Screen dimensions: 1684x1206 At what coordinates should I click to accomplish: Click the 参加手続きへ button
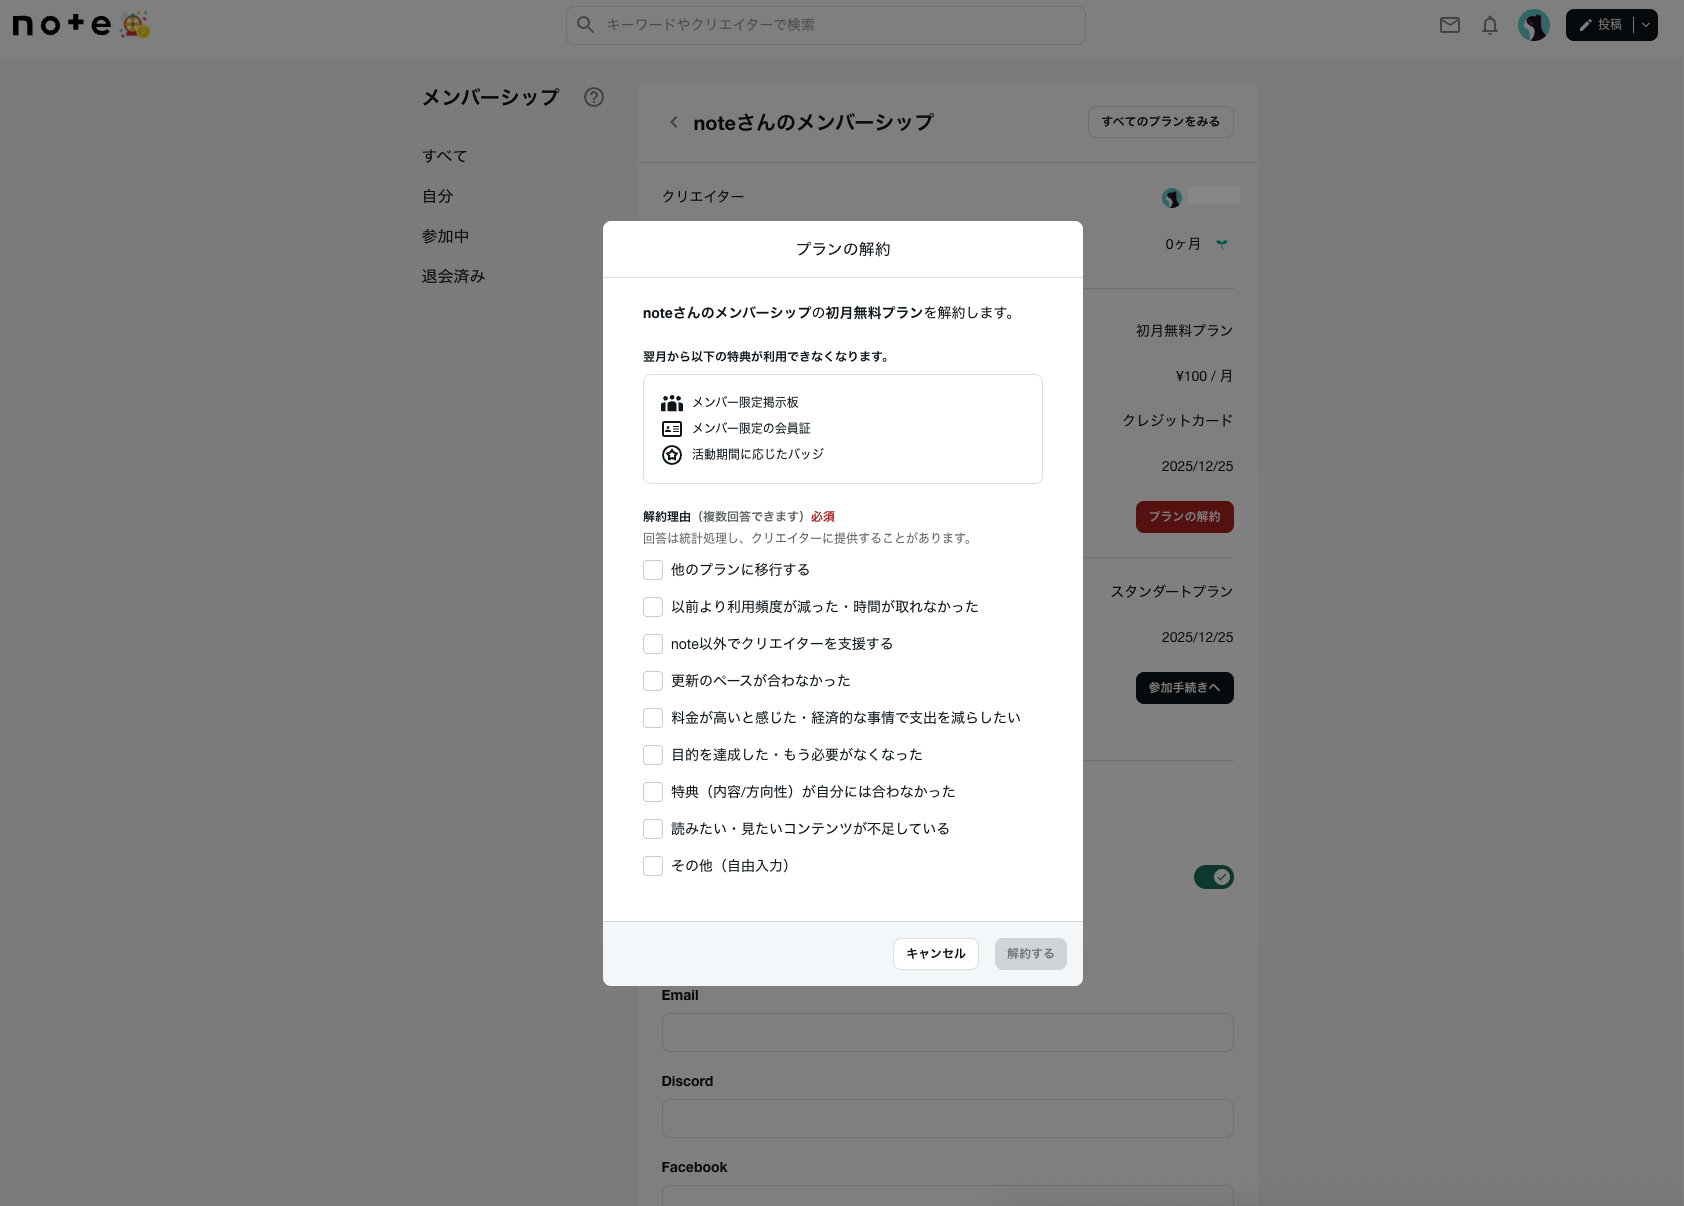[x=1185, y=688]
